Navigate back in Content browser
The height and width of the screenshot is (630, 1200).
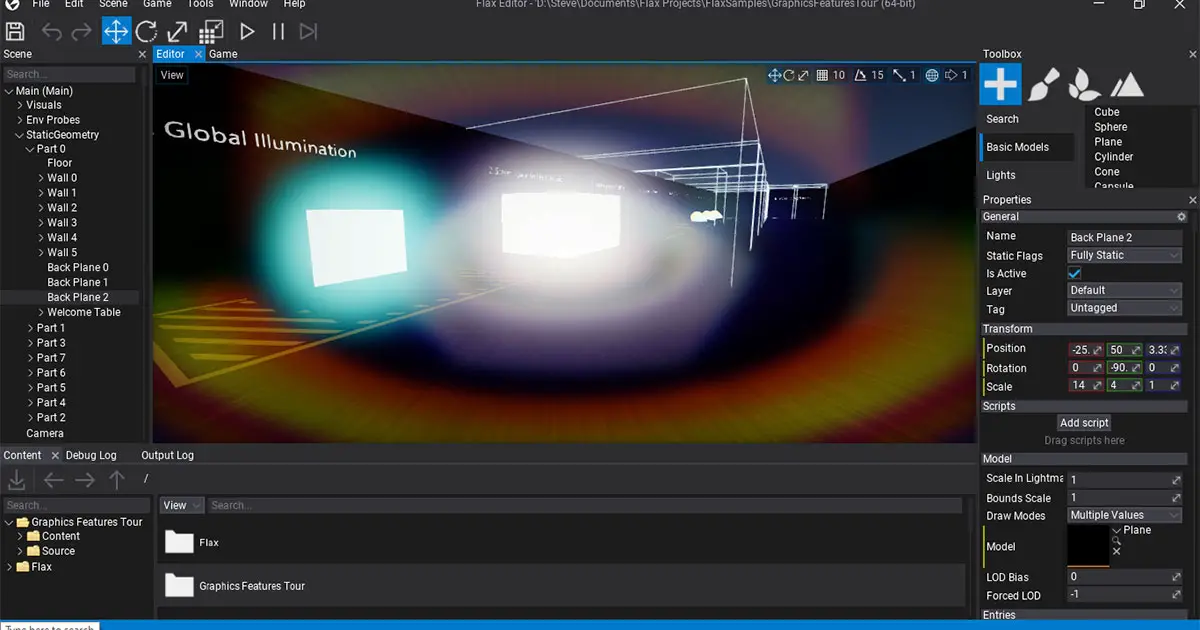click(x=54, y=480)
